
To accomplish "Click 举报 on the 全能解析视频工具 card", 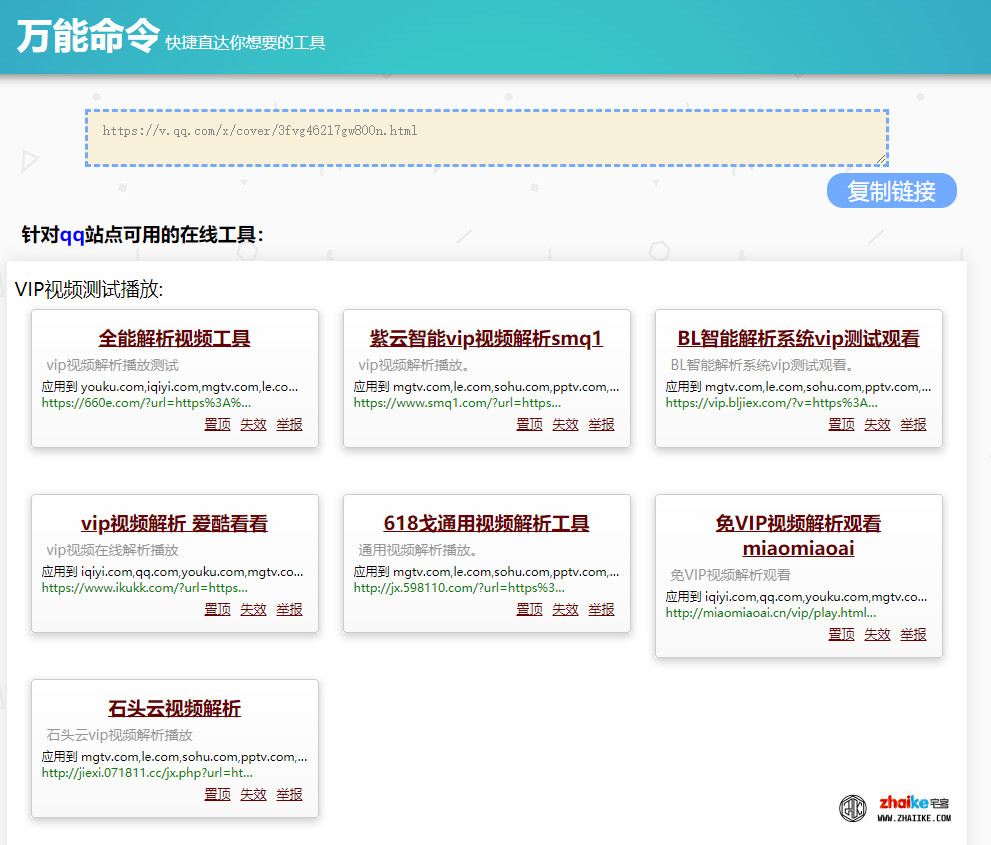I will [x=289, y=424].
